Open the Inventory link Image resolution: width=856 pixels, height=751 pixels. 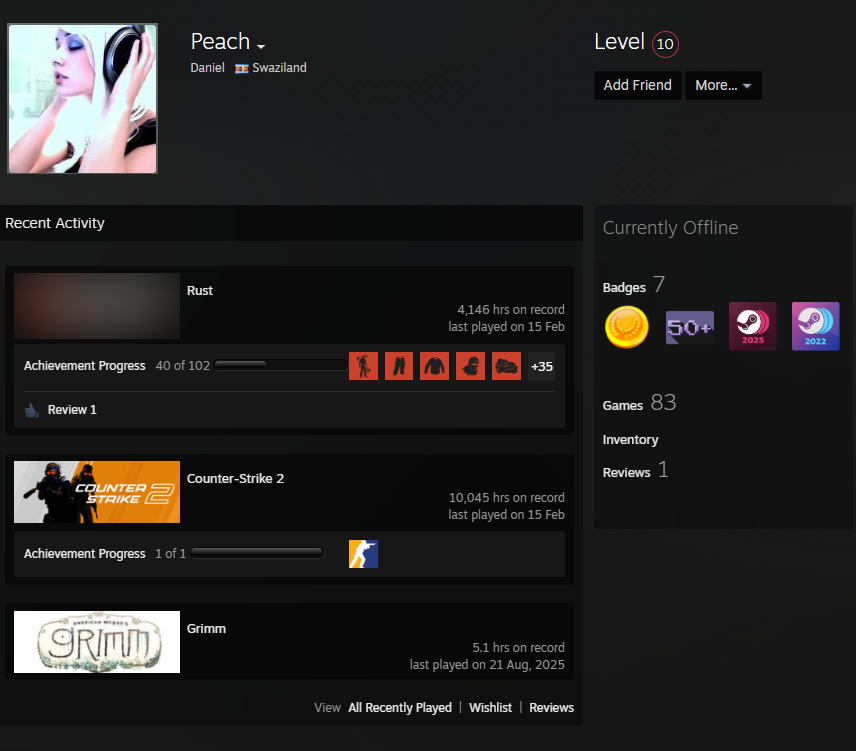tap(631, 440)
